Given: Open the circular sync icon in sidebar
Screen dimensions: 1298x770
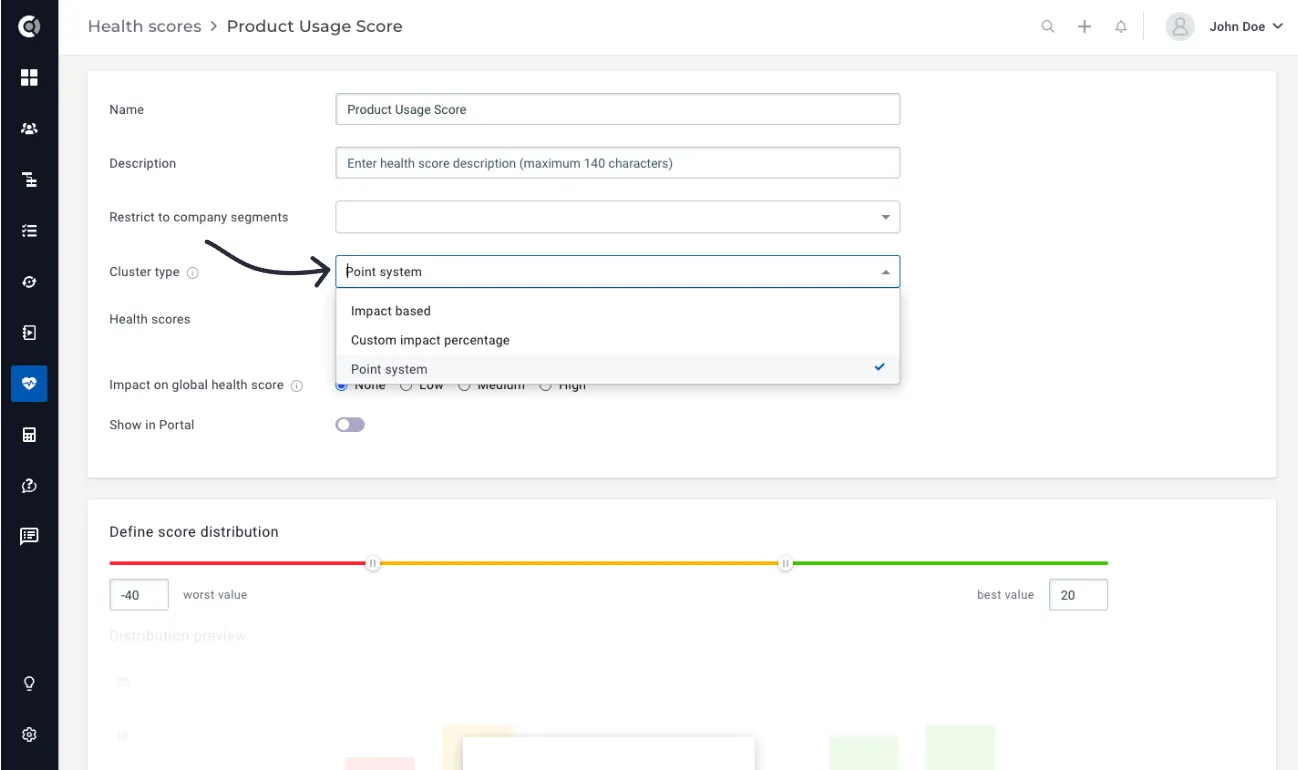Looking at the screenshot, I should click(x=29, y=282).
